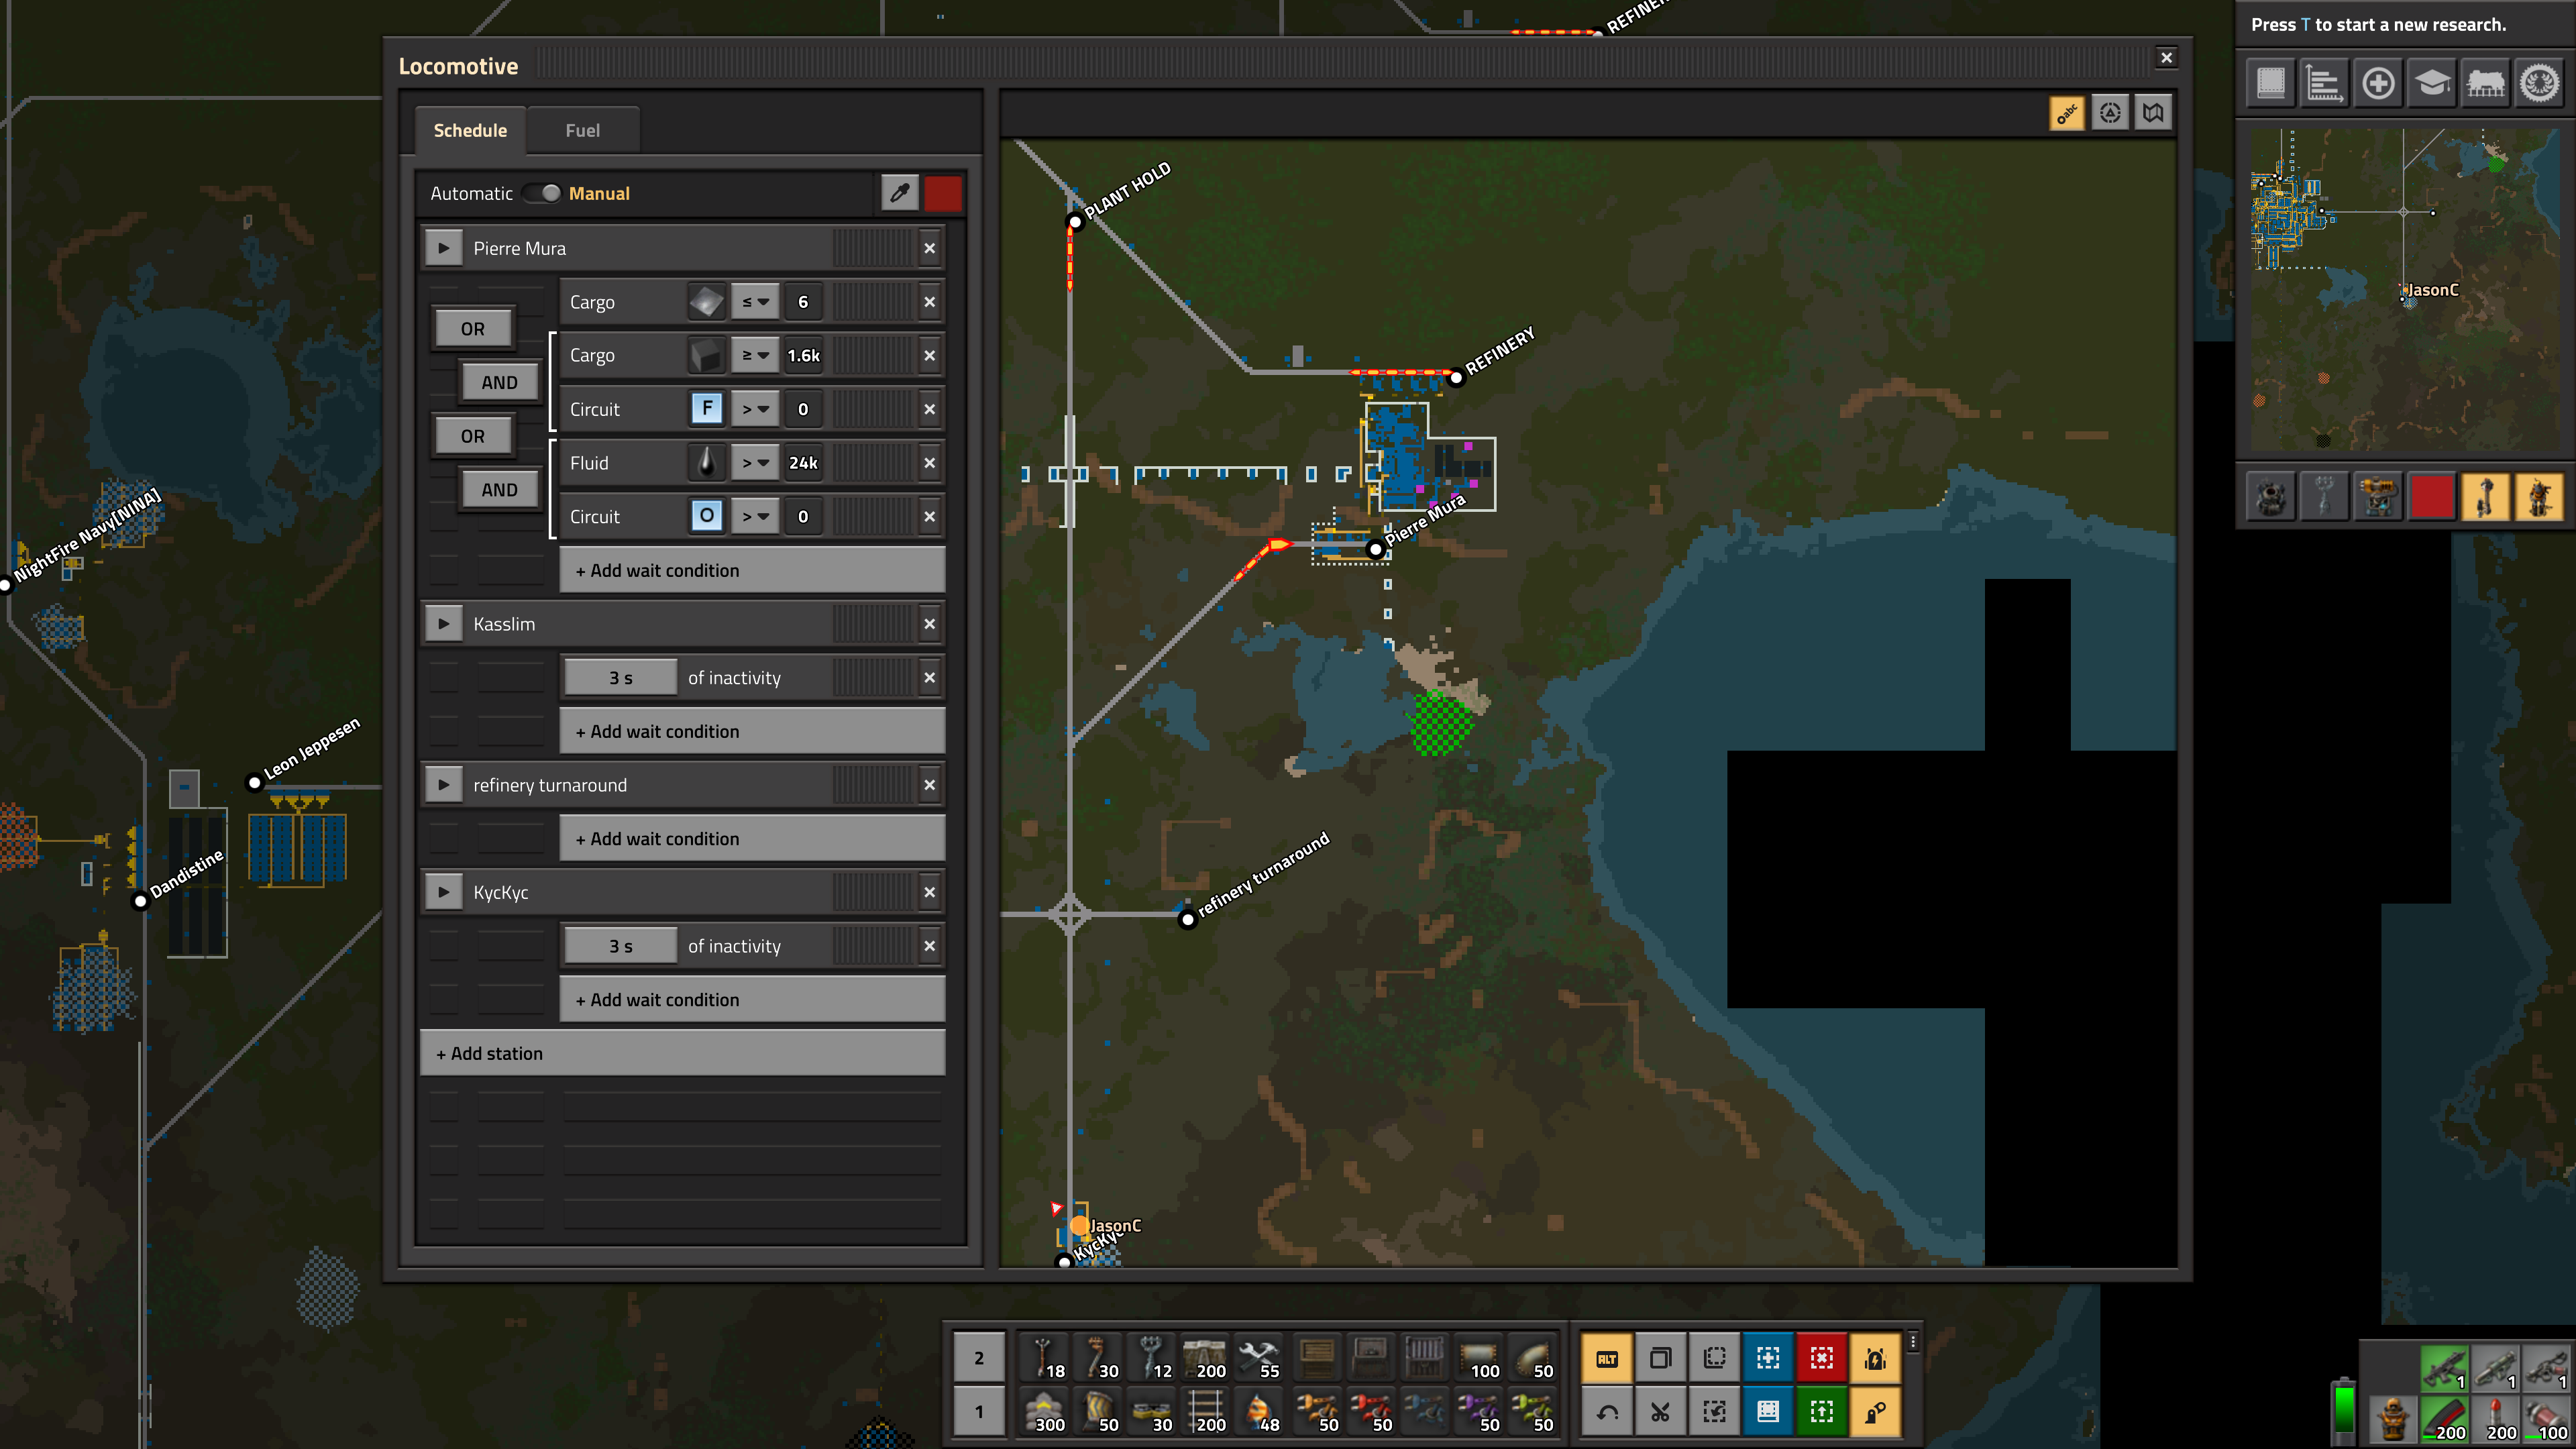2576x1449 pixels.
Task: Click the undo arrow shortcut
Action: tap(1607, 1411)
